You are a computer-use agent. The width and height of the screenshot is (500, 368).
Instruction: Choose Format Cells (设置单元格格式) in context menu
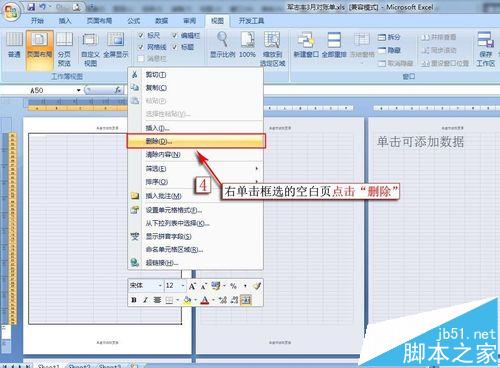pyautogui.click(x=196, y=210)
